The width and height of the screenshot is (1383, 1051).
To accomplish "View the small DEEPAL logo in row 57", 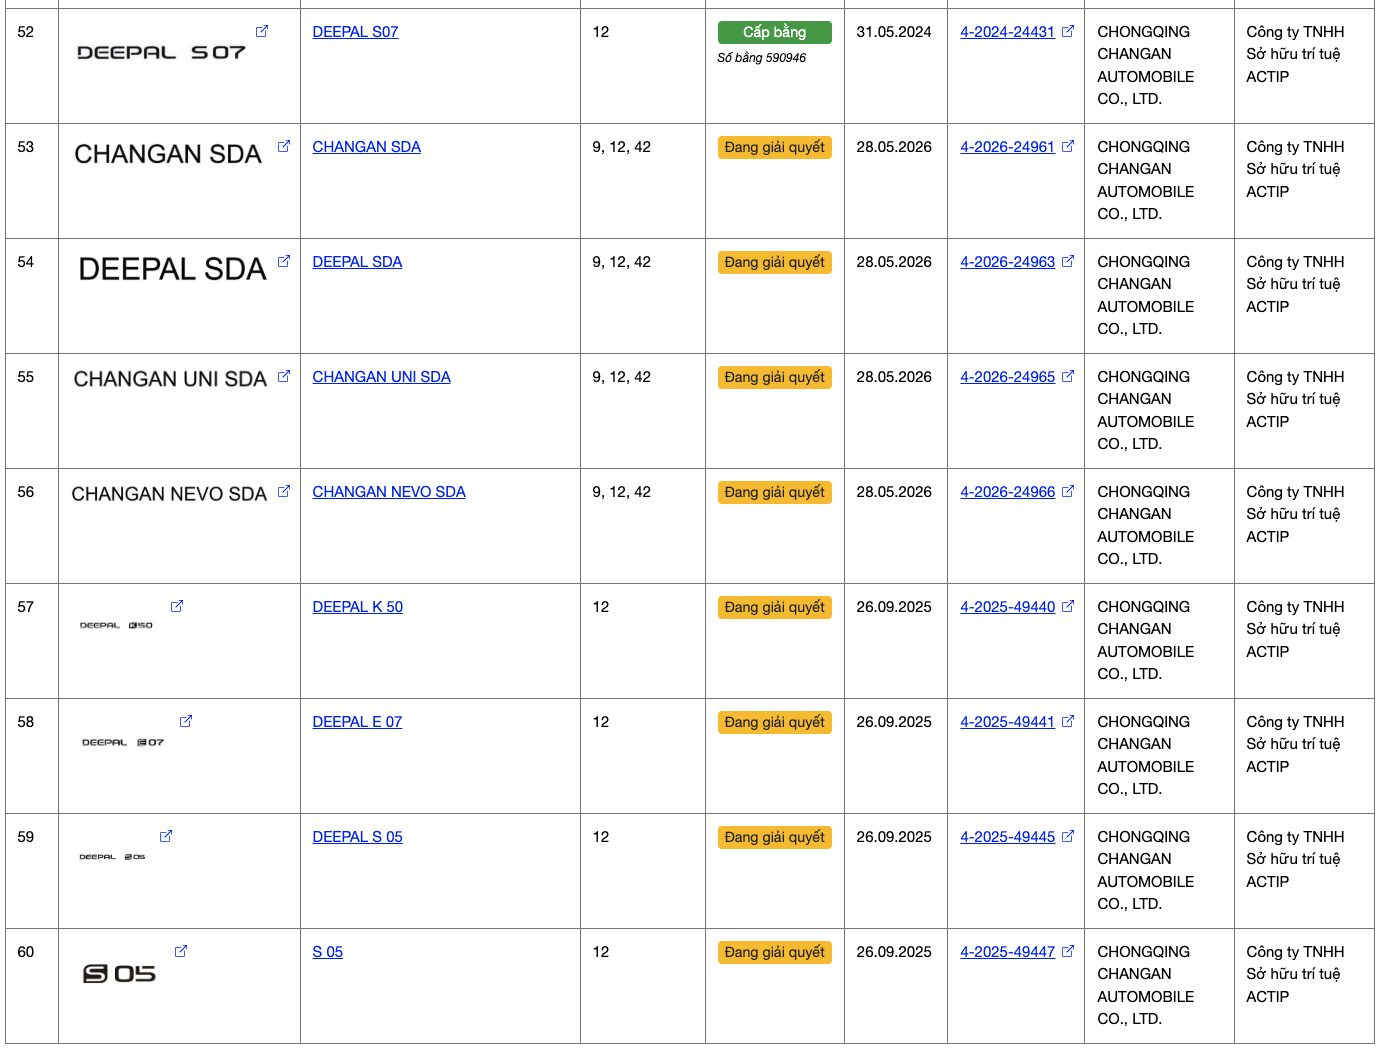I will point(116,625).
